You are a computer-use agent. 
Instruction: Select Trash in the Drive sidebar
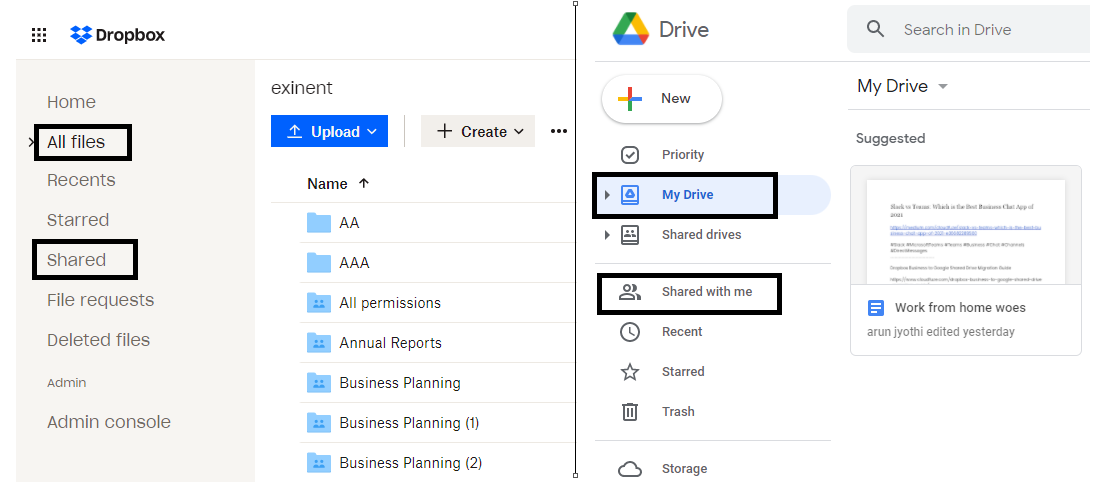point(678,412)
